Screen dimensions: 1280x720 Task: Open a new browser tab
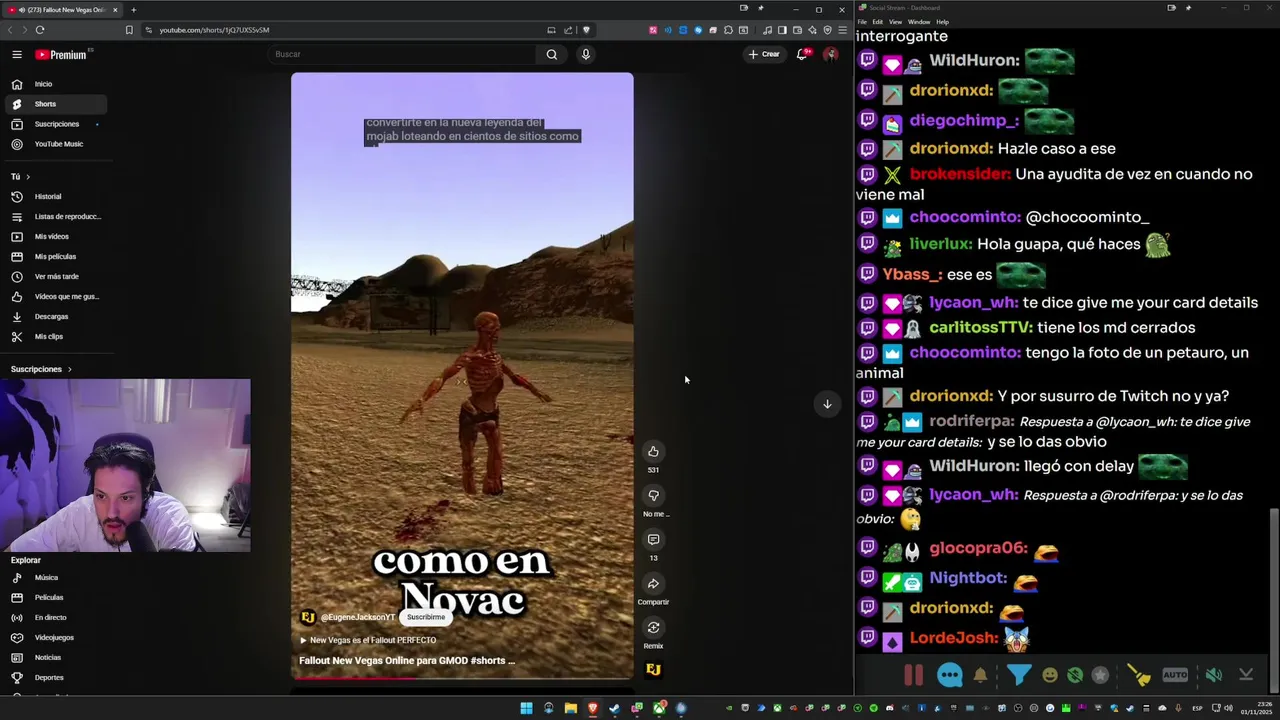[133, 10]
